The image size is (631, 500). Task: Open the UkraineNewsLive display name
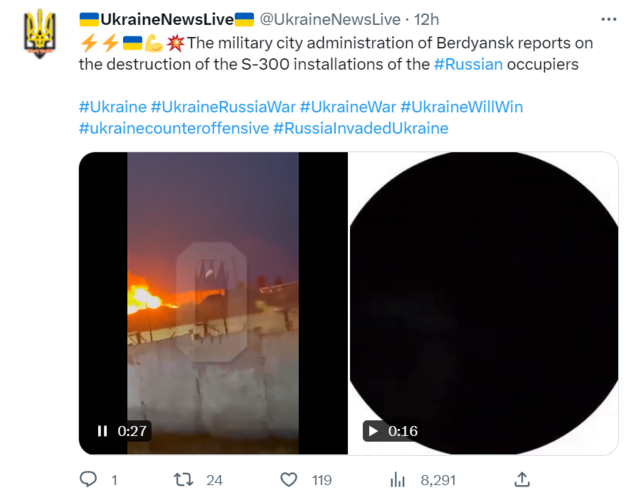(x=167, y=19)
